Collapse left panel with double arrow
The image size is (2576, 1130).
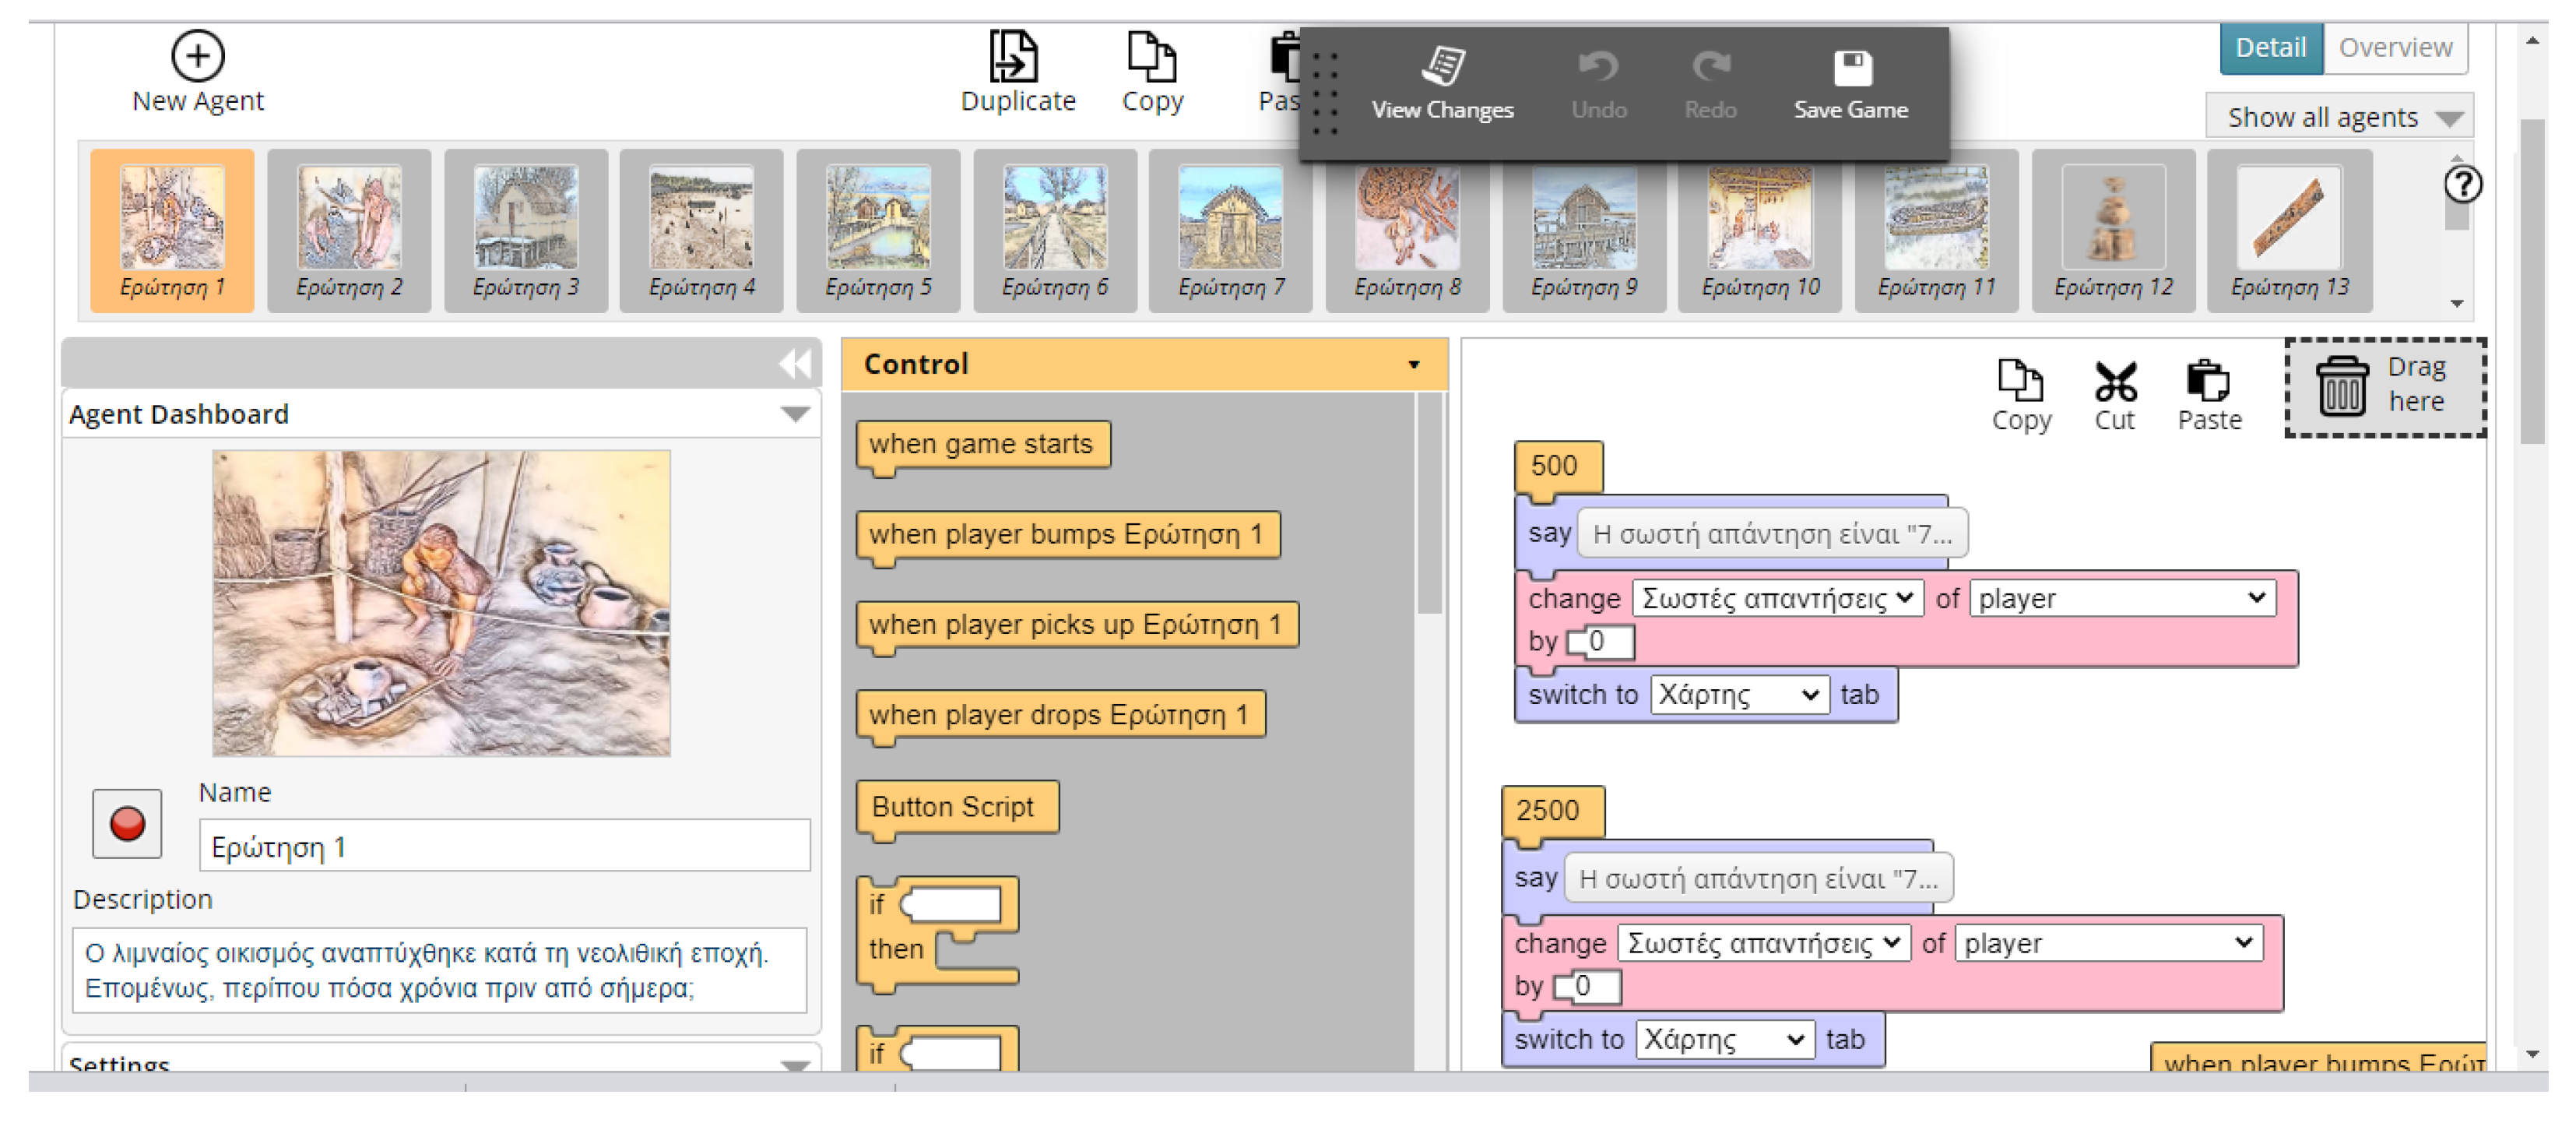795,364
